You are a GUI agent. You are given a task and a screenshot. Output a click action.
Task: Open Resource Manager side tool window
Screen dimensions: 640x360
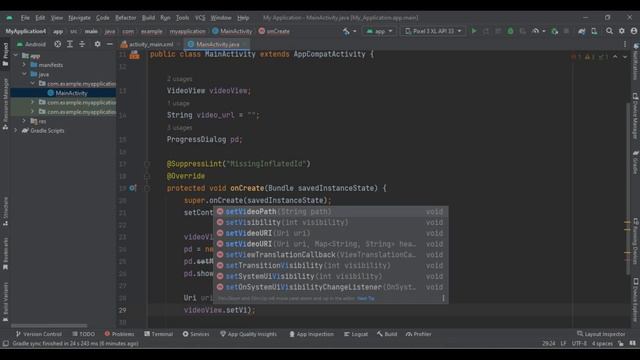pos(5,104)
